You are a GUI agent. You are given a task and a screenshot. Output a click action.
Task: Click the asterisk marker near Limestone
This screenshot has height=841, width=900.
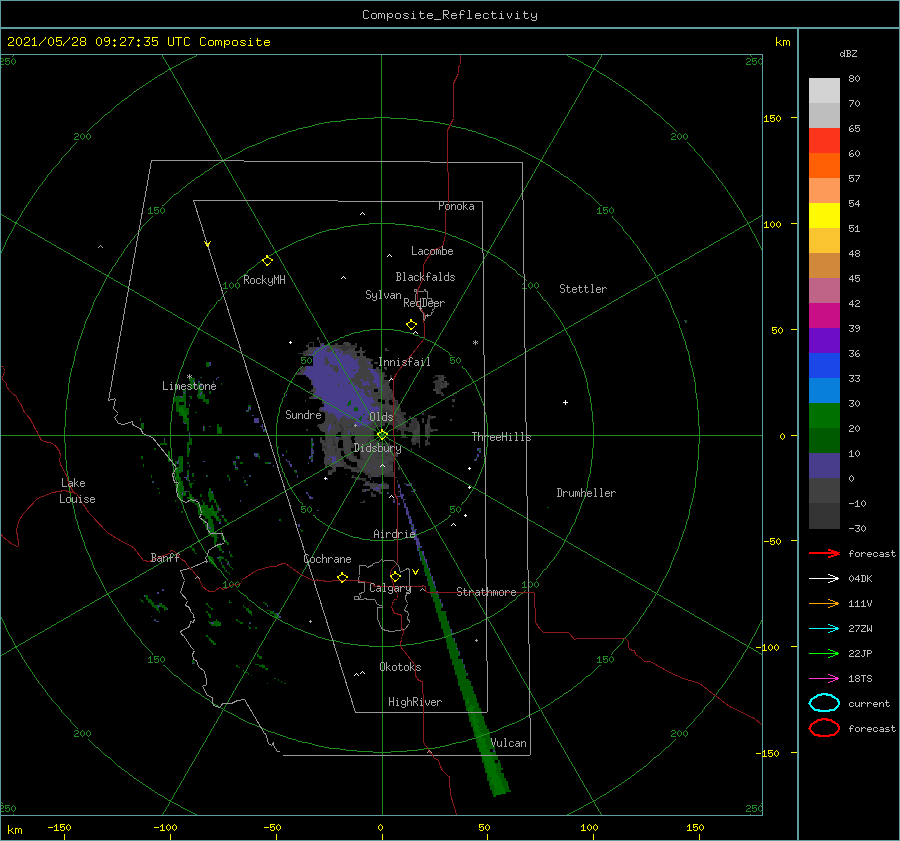point(189,377)
